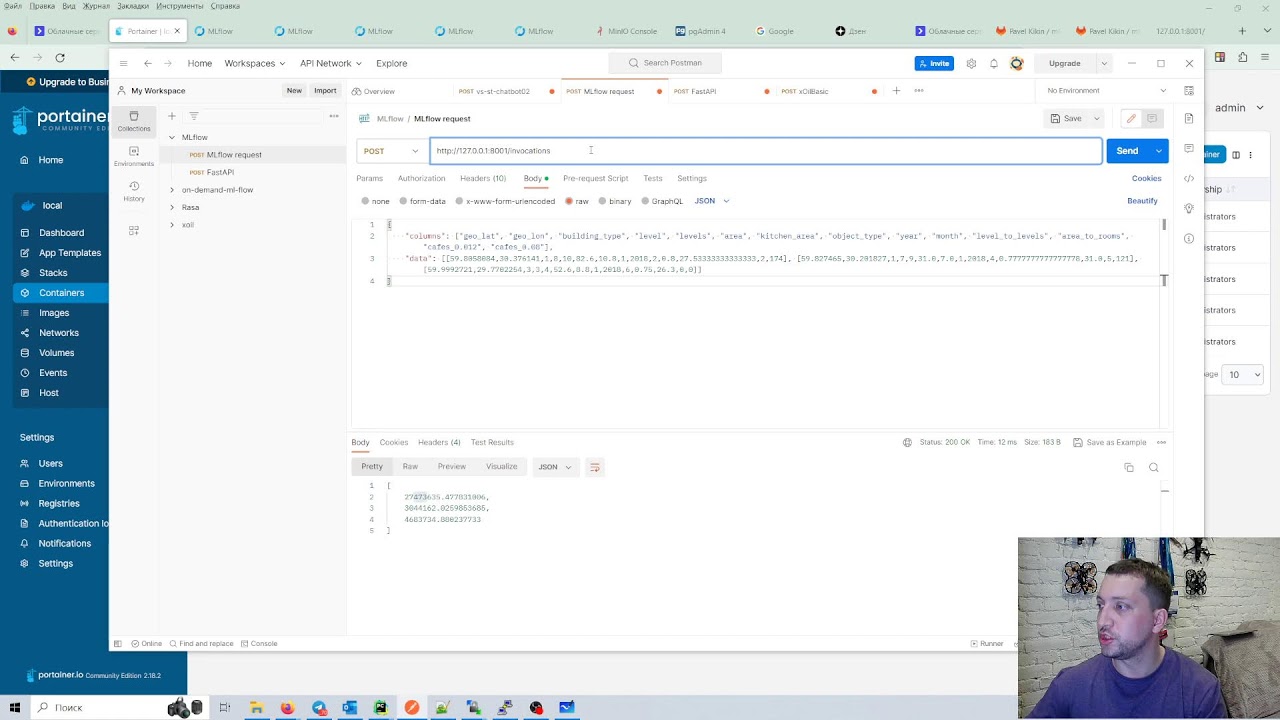Open the tab overflow ellipsis menu

(919, 91)
